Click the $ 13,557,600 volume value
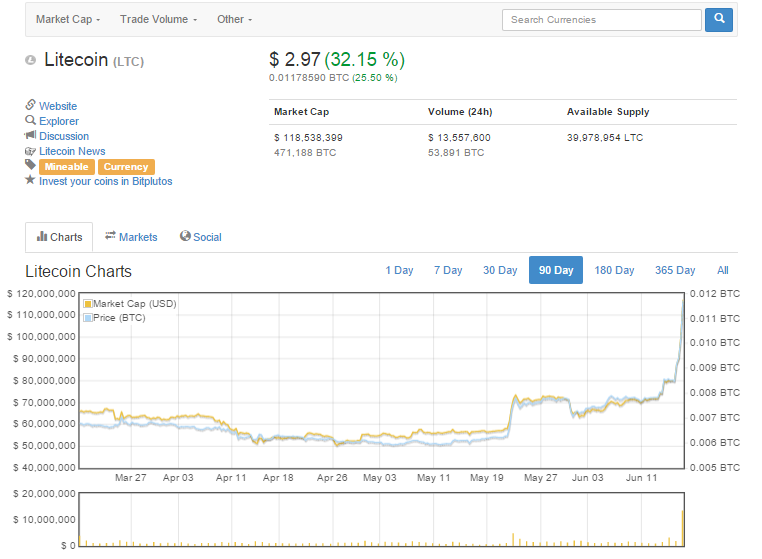Viewport: 762px width, 559px height. (459, 138)
